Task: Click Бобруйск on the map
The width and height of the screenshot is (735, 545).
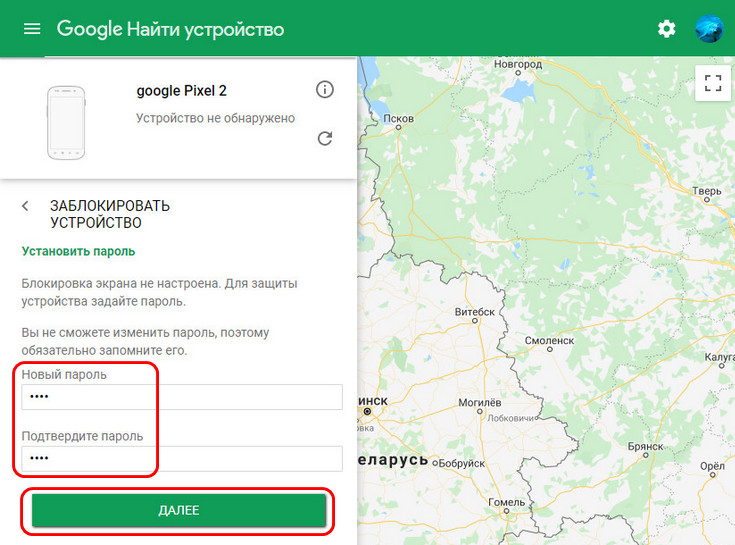Action: click(462, 463)
